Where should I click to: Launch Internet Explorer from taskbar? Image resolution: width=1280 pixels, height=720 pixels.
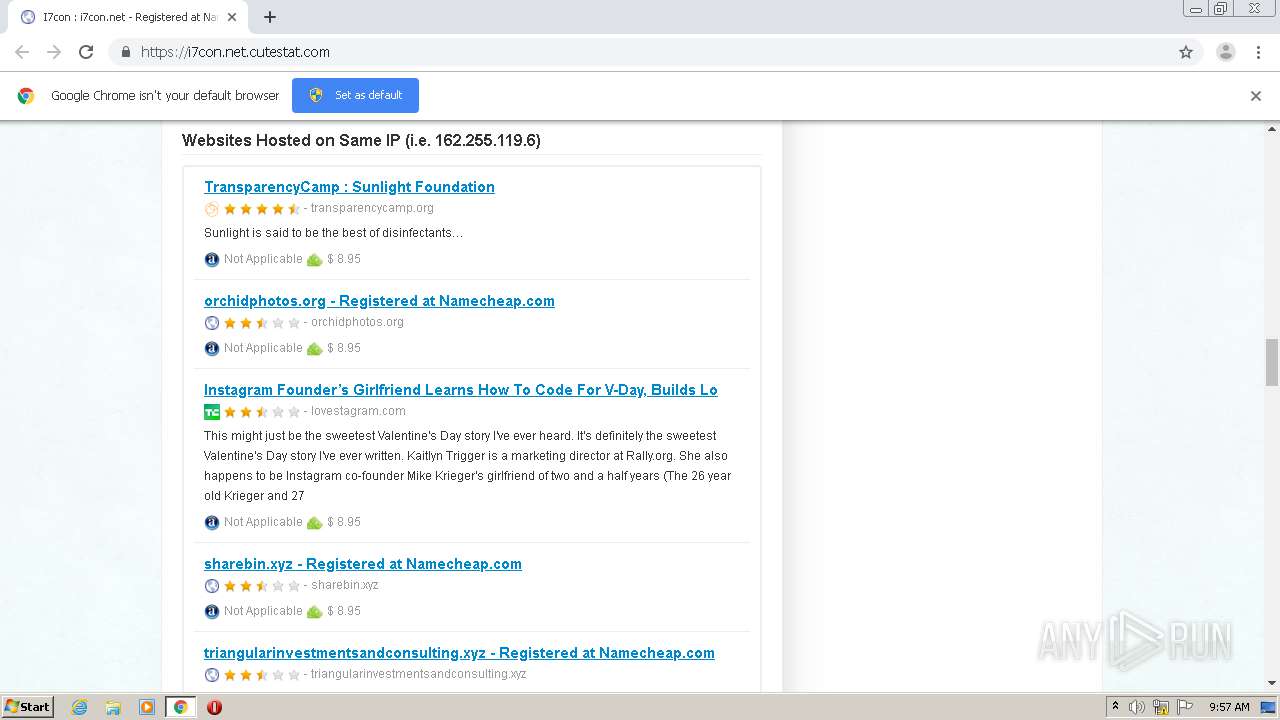pos(79,707)
